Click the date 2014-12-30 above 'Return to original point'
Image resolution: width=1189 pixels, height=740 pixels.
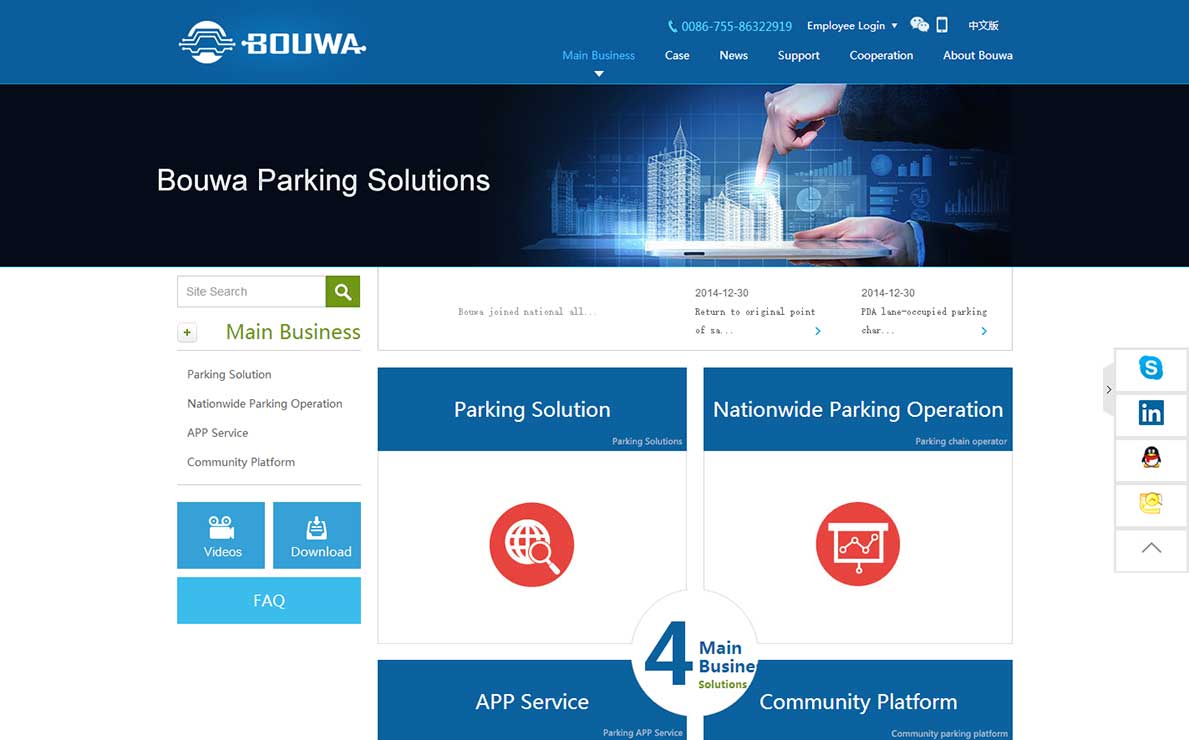coord(721,293)
